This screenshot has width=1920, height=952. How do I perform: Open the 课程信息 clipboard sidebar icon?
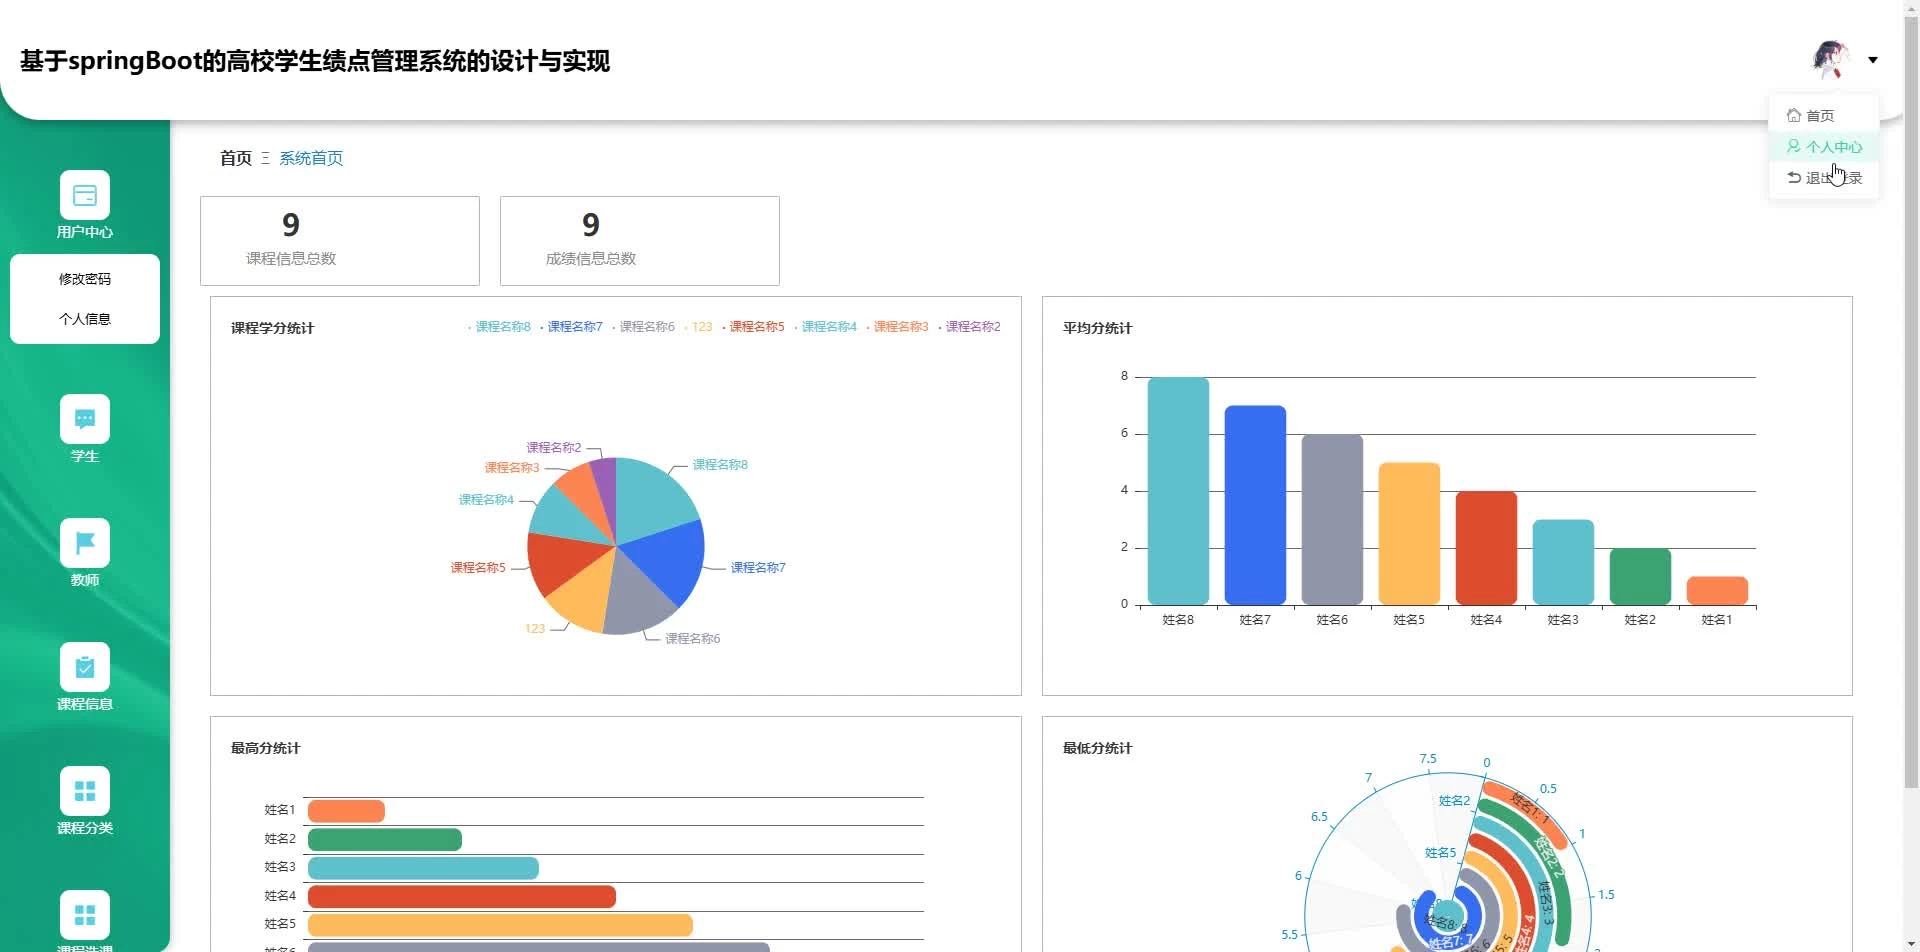pos(85,667)
